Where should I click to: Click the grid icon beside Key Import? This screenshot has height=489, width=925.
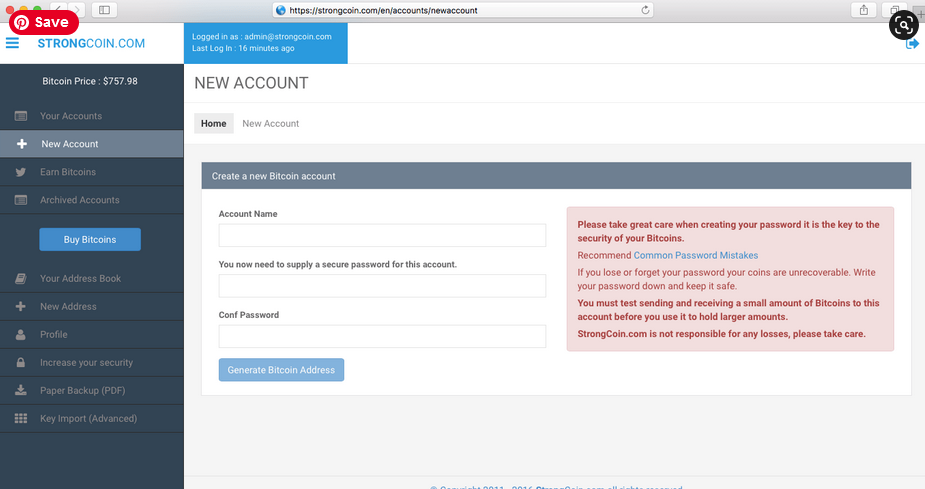pyautogui.click(x=21, y=418)
